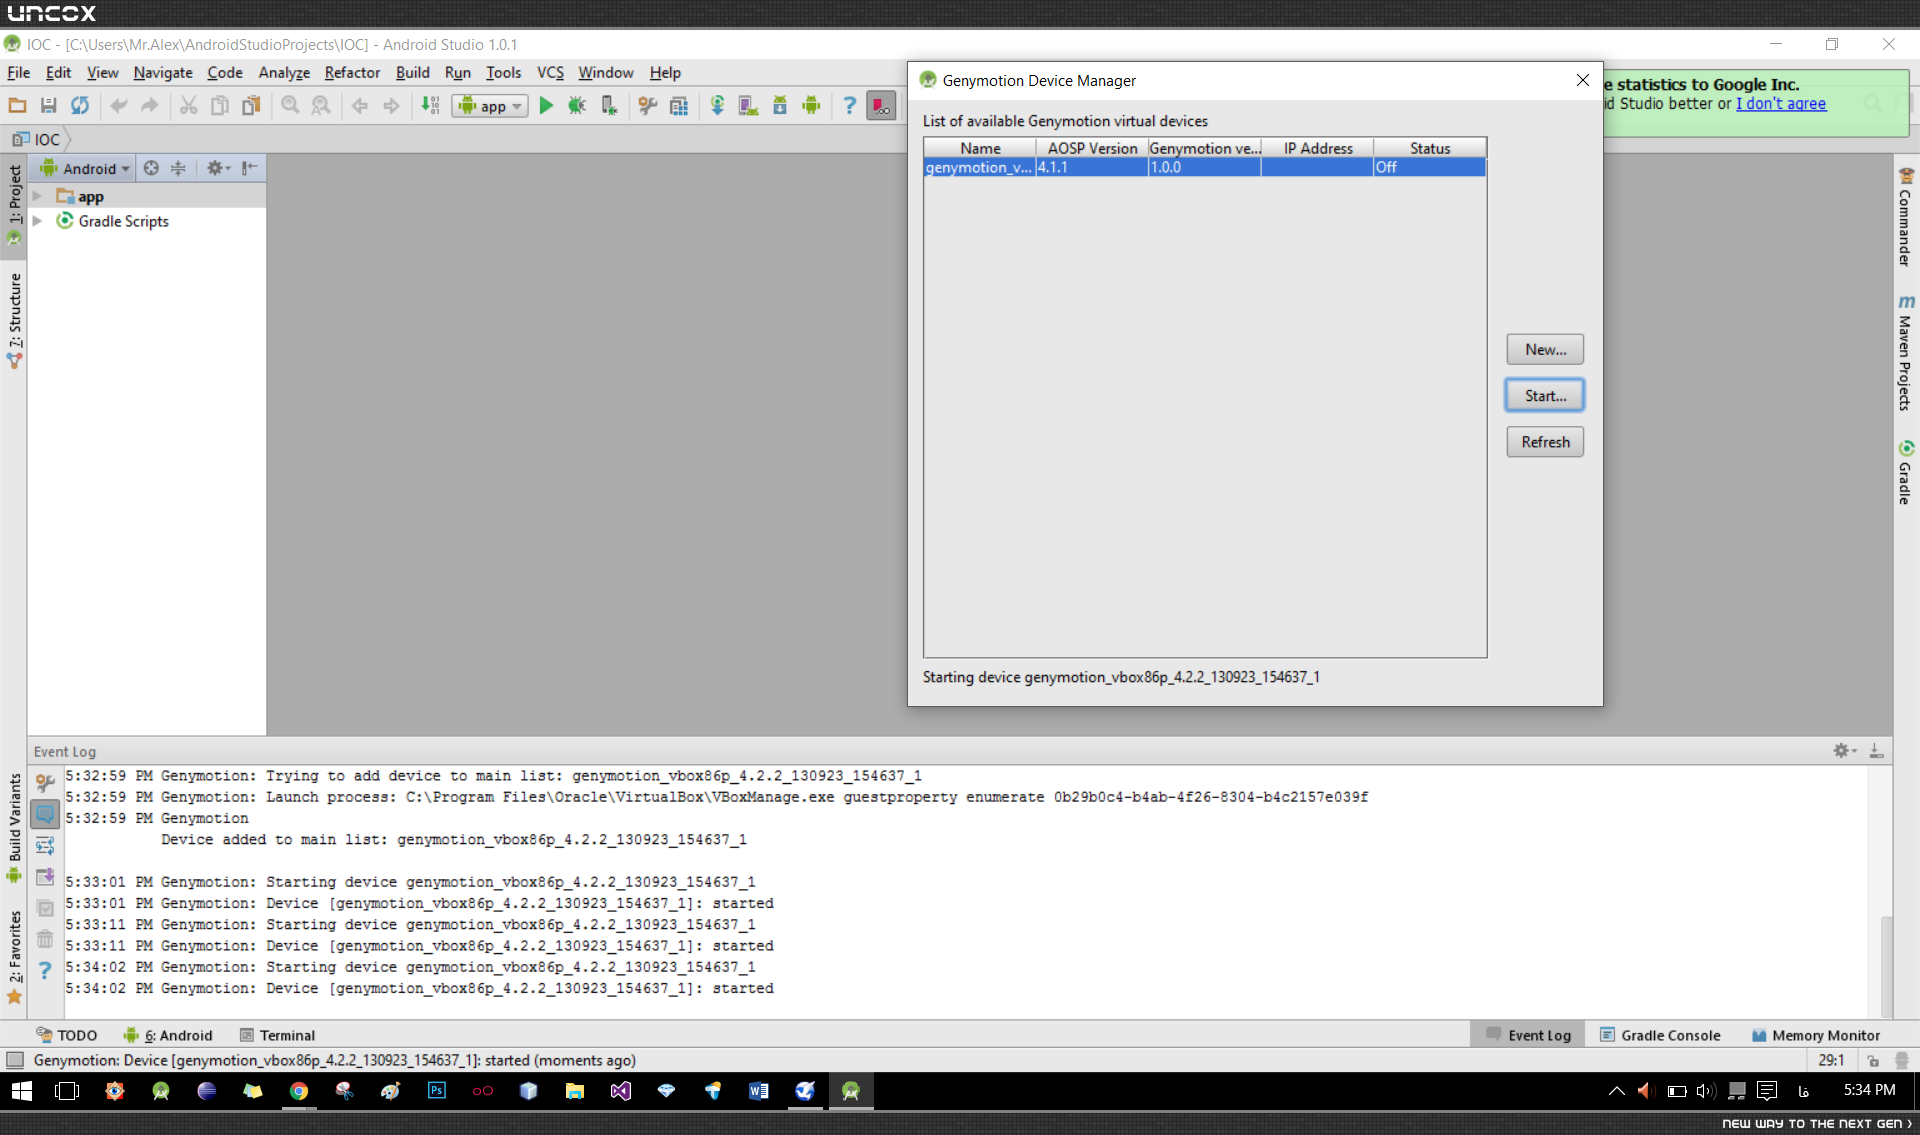Toggle balloon notifications in Event Log
1920x1135 pixels.
pos(45,815)
